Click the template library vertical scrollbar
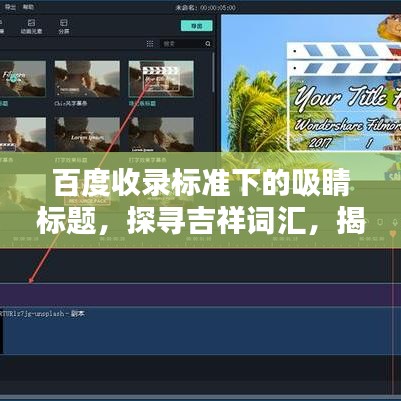Viewport: 401px width, 401px height. (214, 72)
